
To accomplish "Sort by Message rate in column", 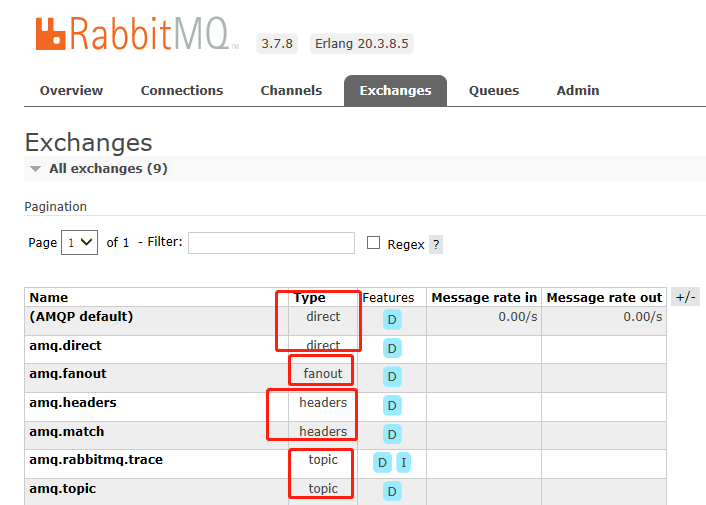I will tap(484, 298).
